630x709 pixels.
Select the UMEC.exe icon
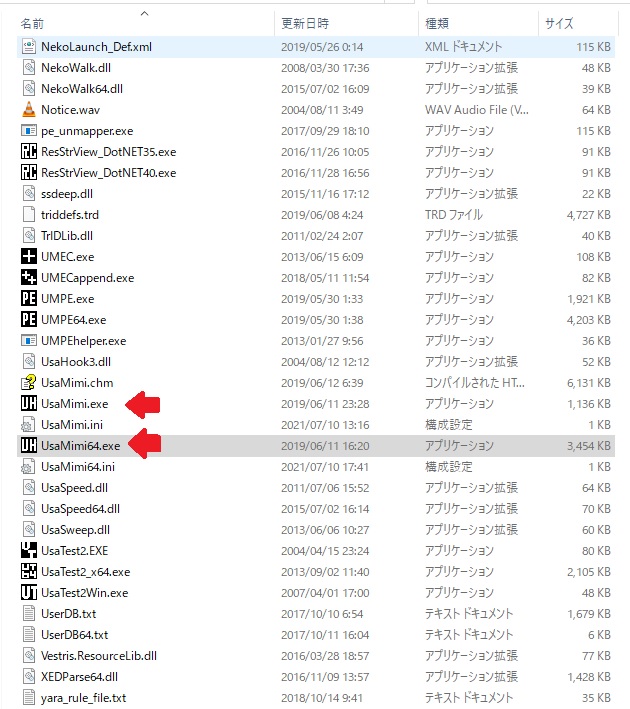point(29,256)
